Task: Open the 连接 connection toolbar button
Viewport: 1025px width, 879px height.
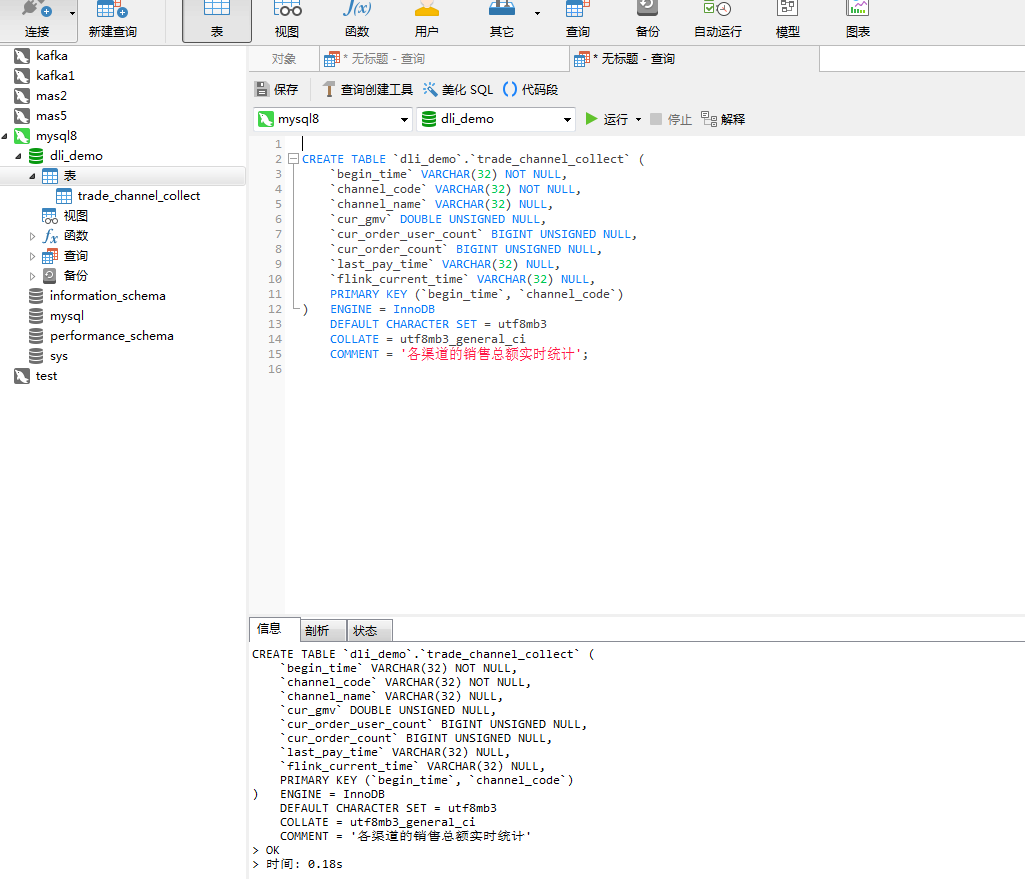Action: [x=37, y=20]
